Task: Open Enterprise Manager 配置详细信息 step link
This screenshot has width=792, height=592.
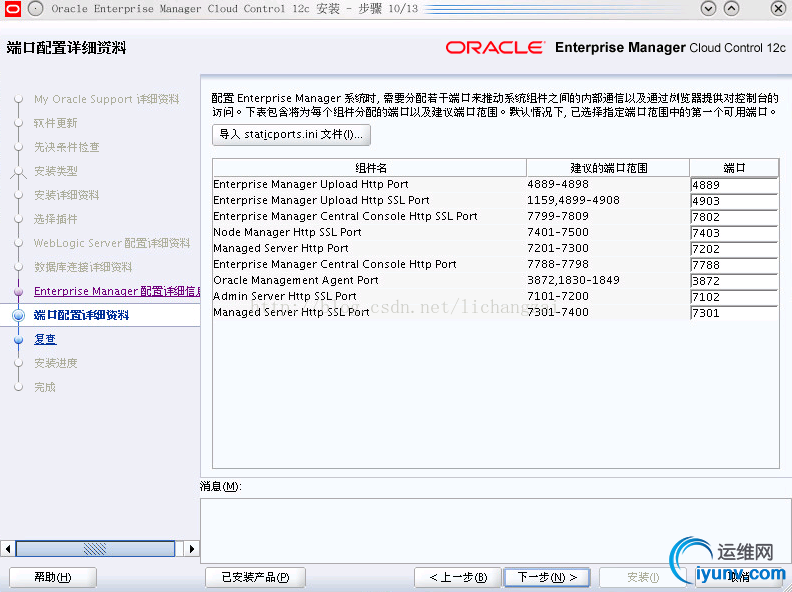Action: pos(117,291)
